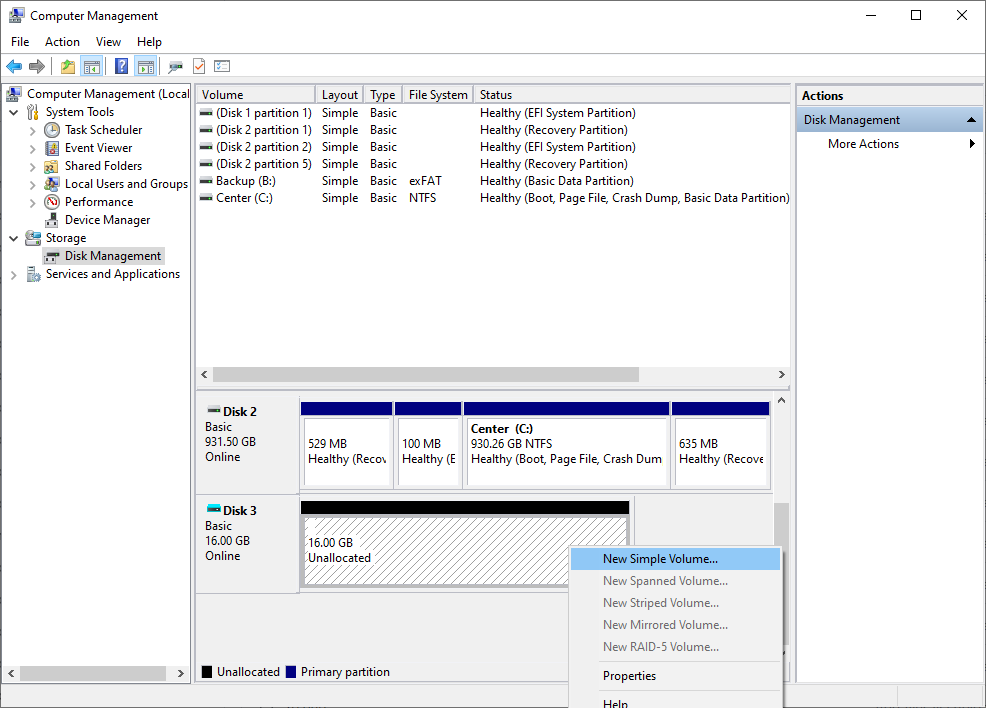This screenshot has width=986, height=708.
Task: Select the Center (C:) partition block
Action: (x=566, y=445)
